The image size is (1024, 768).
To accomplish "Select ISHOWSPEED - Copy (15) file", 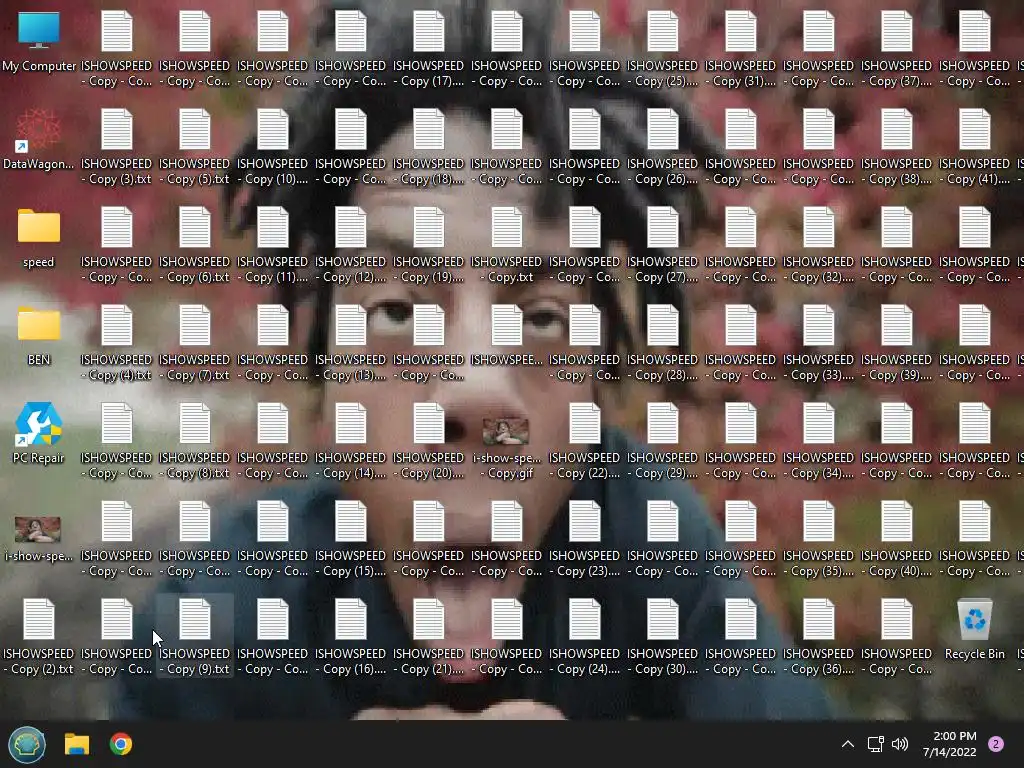I will coord(351,539).
